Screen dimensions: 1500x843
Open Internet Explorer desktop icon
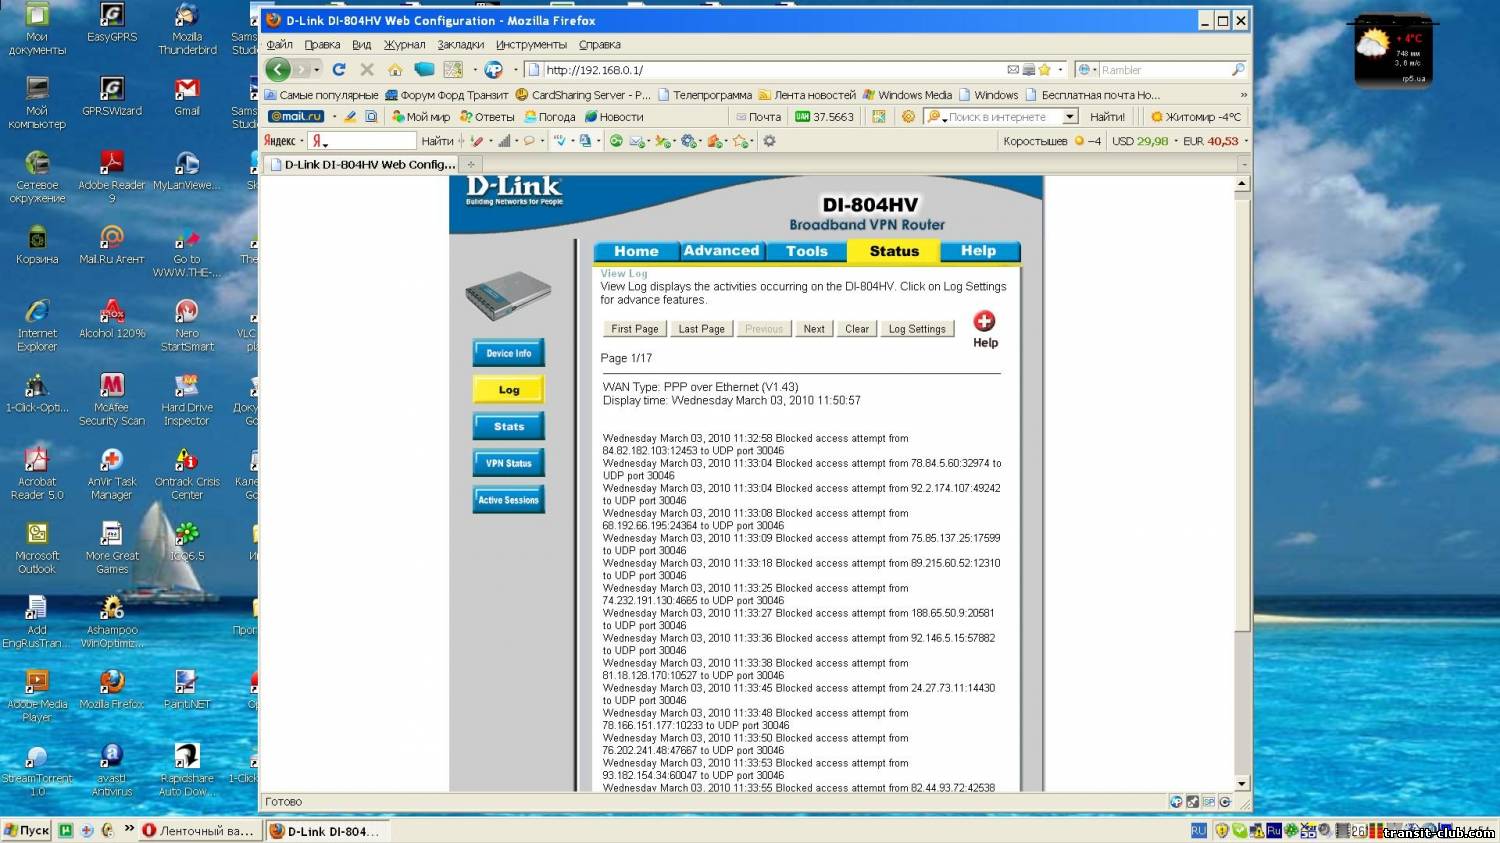(x=37, y=325)
